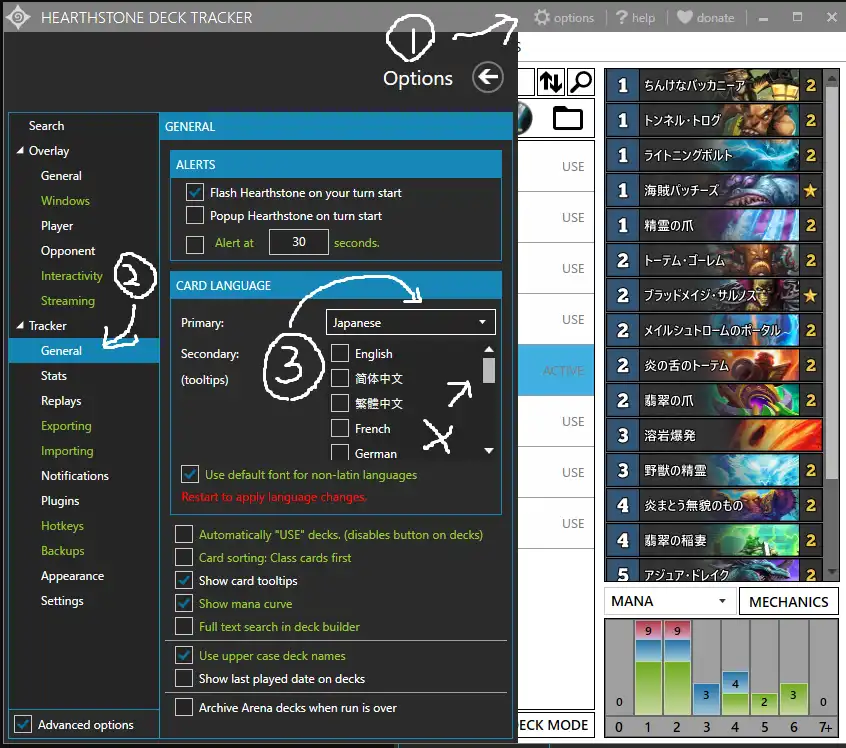Click the back arrow next to Options
The width and height of the screenshot is (846, 748).
tap(488, 77)
